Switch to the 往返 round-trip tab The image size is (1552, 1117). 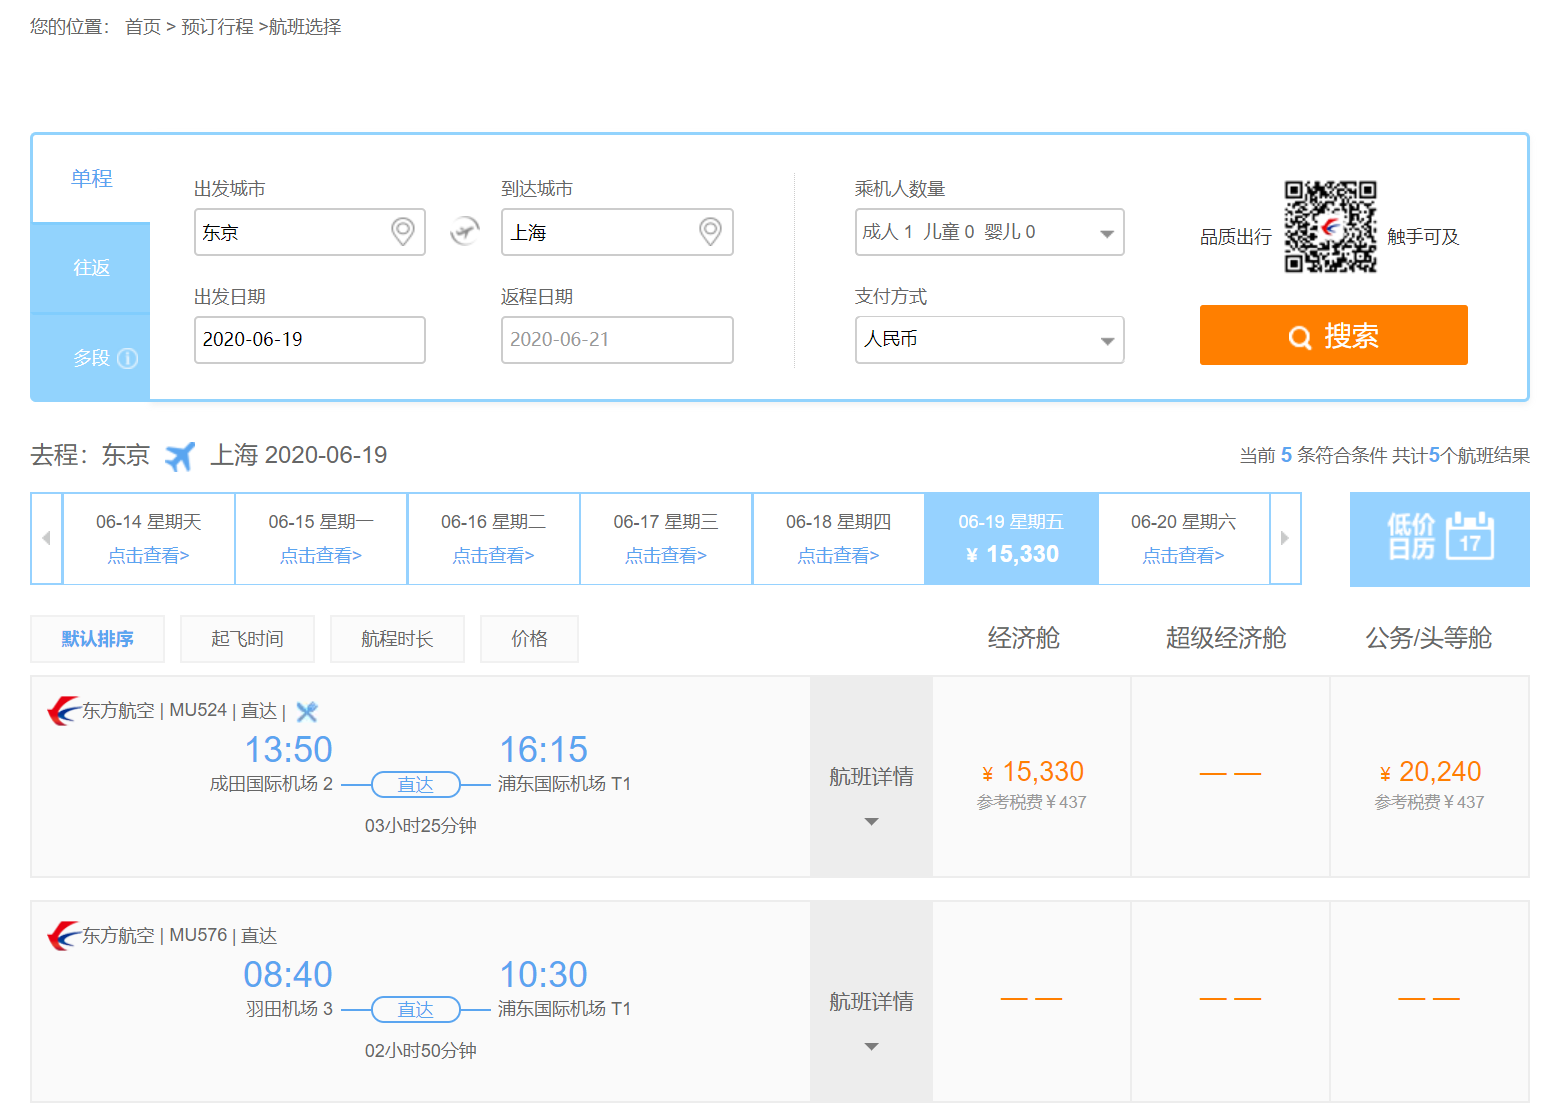(91, 268)
